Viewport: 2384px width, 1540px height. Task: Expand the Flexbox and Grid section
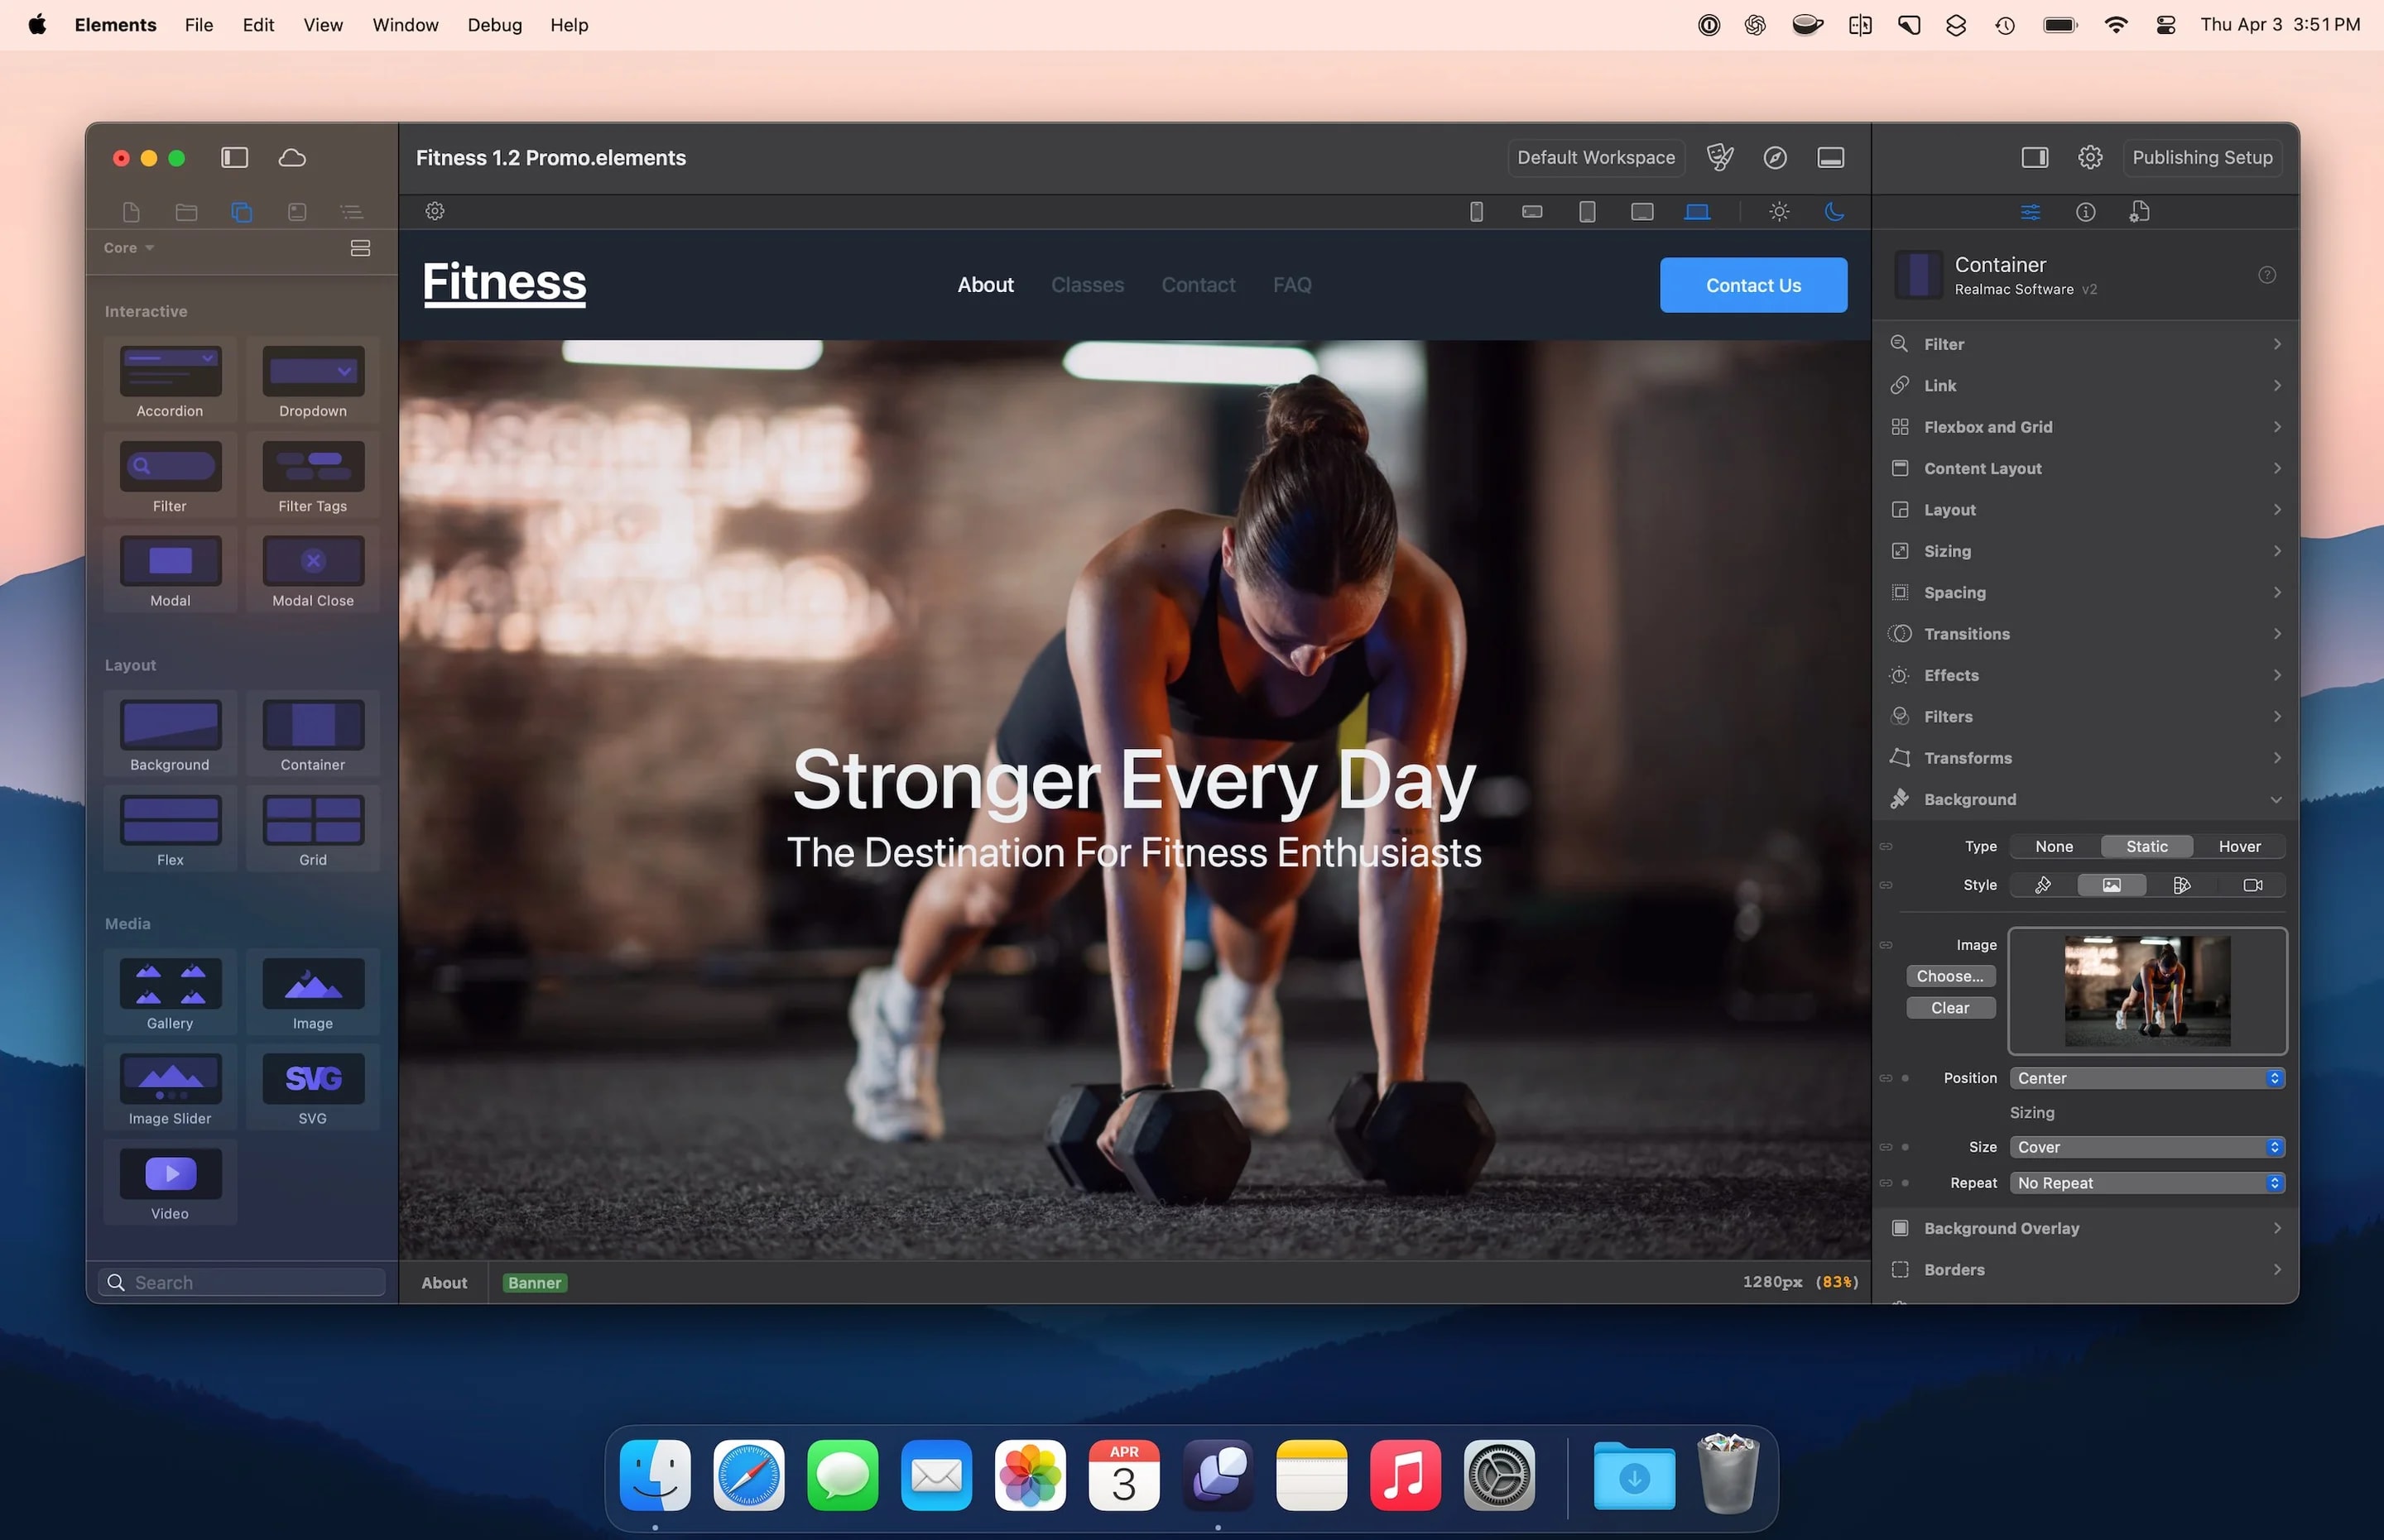tap(2085, 427)
